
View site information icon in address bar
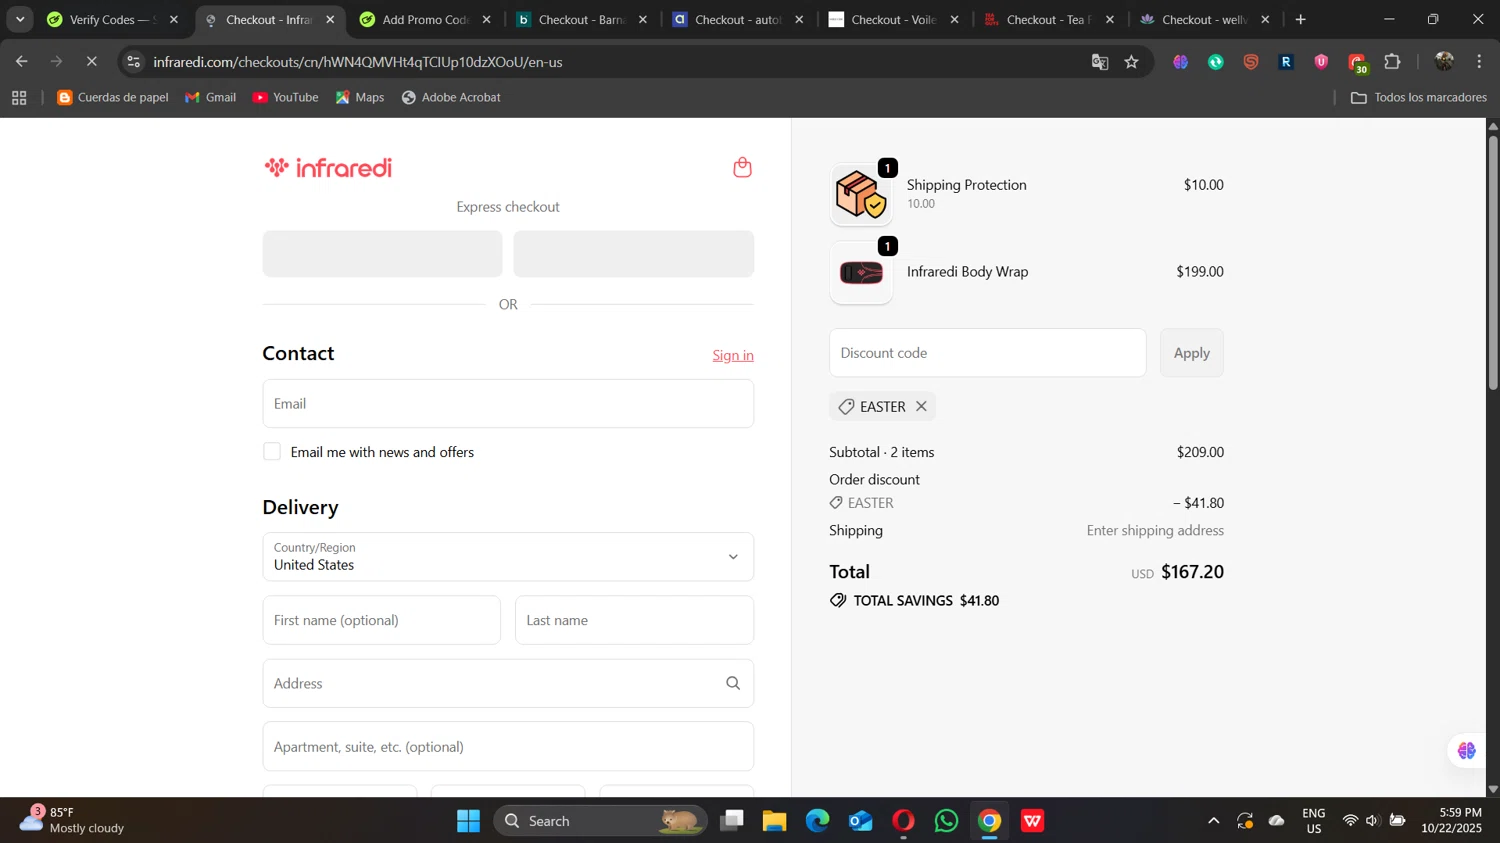134,62
